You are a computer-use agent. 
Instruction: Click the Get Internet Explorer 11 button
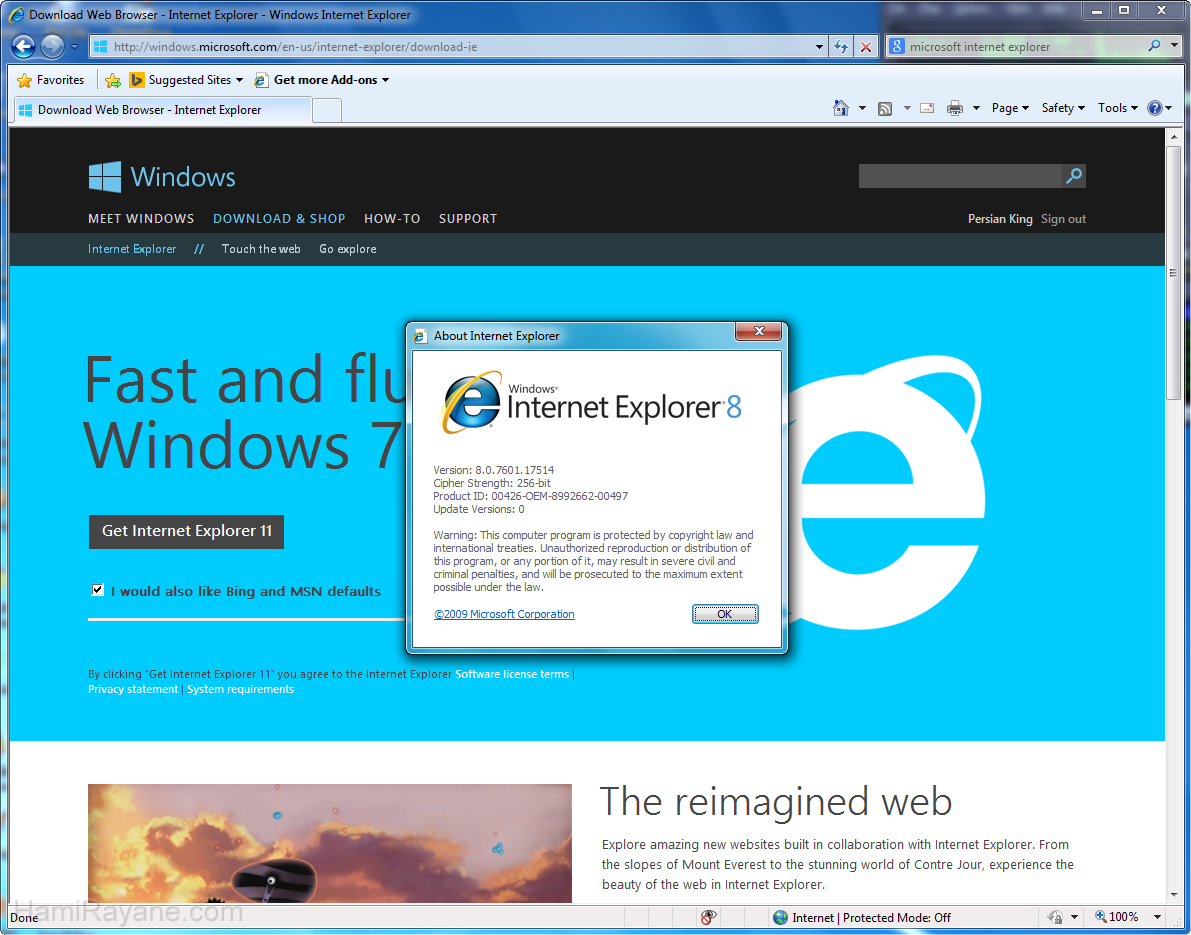[x=186, y=532]
